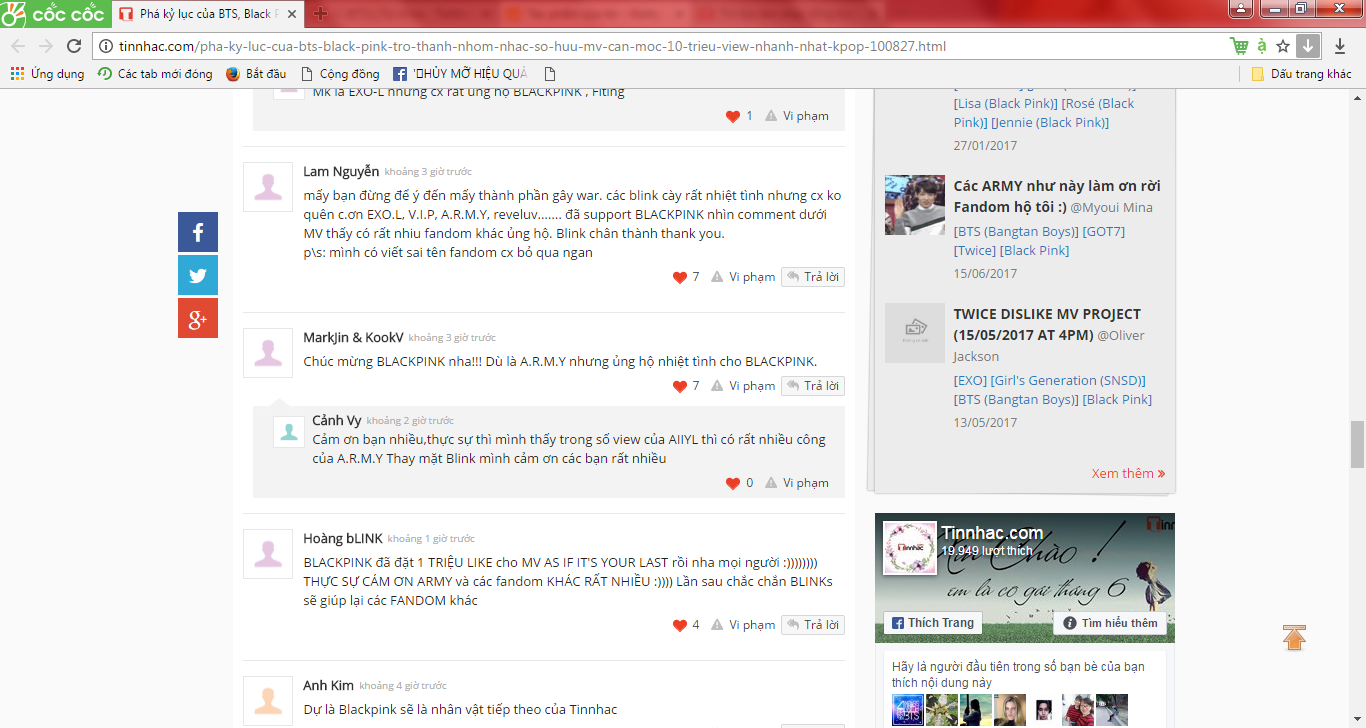Toggle the Vietnamese typing 'à' icon
The width and height of the screenshot is (1366, 728).
coord(1262,46)
